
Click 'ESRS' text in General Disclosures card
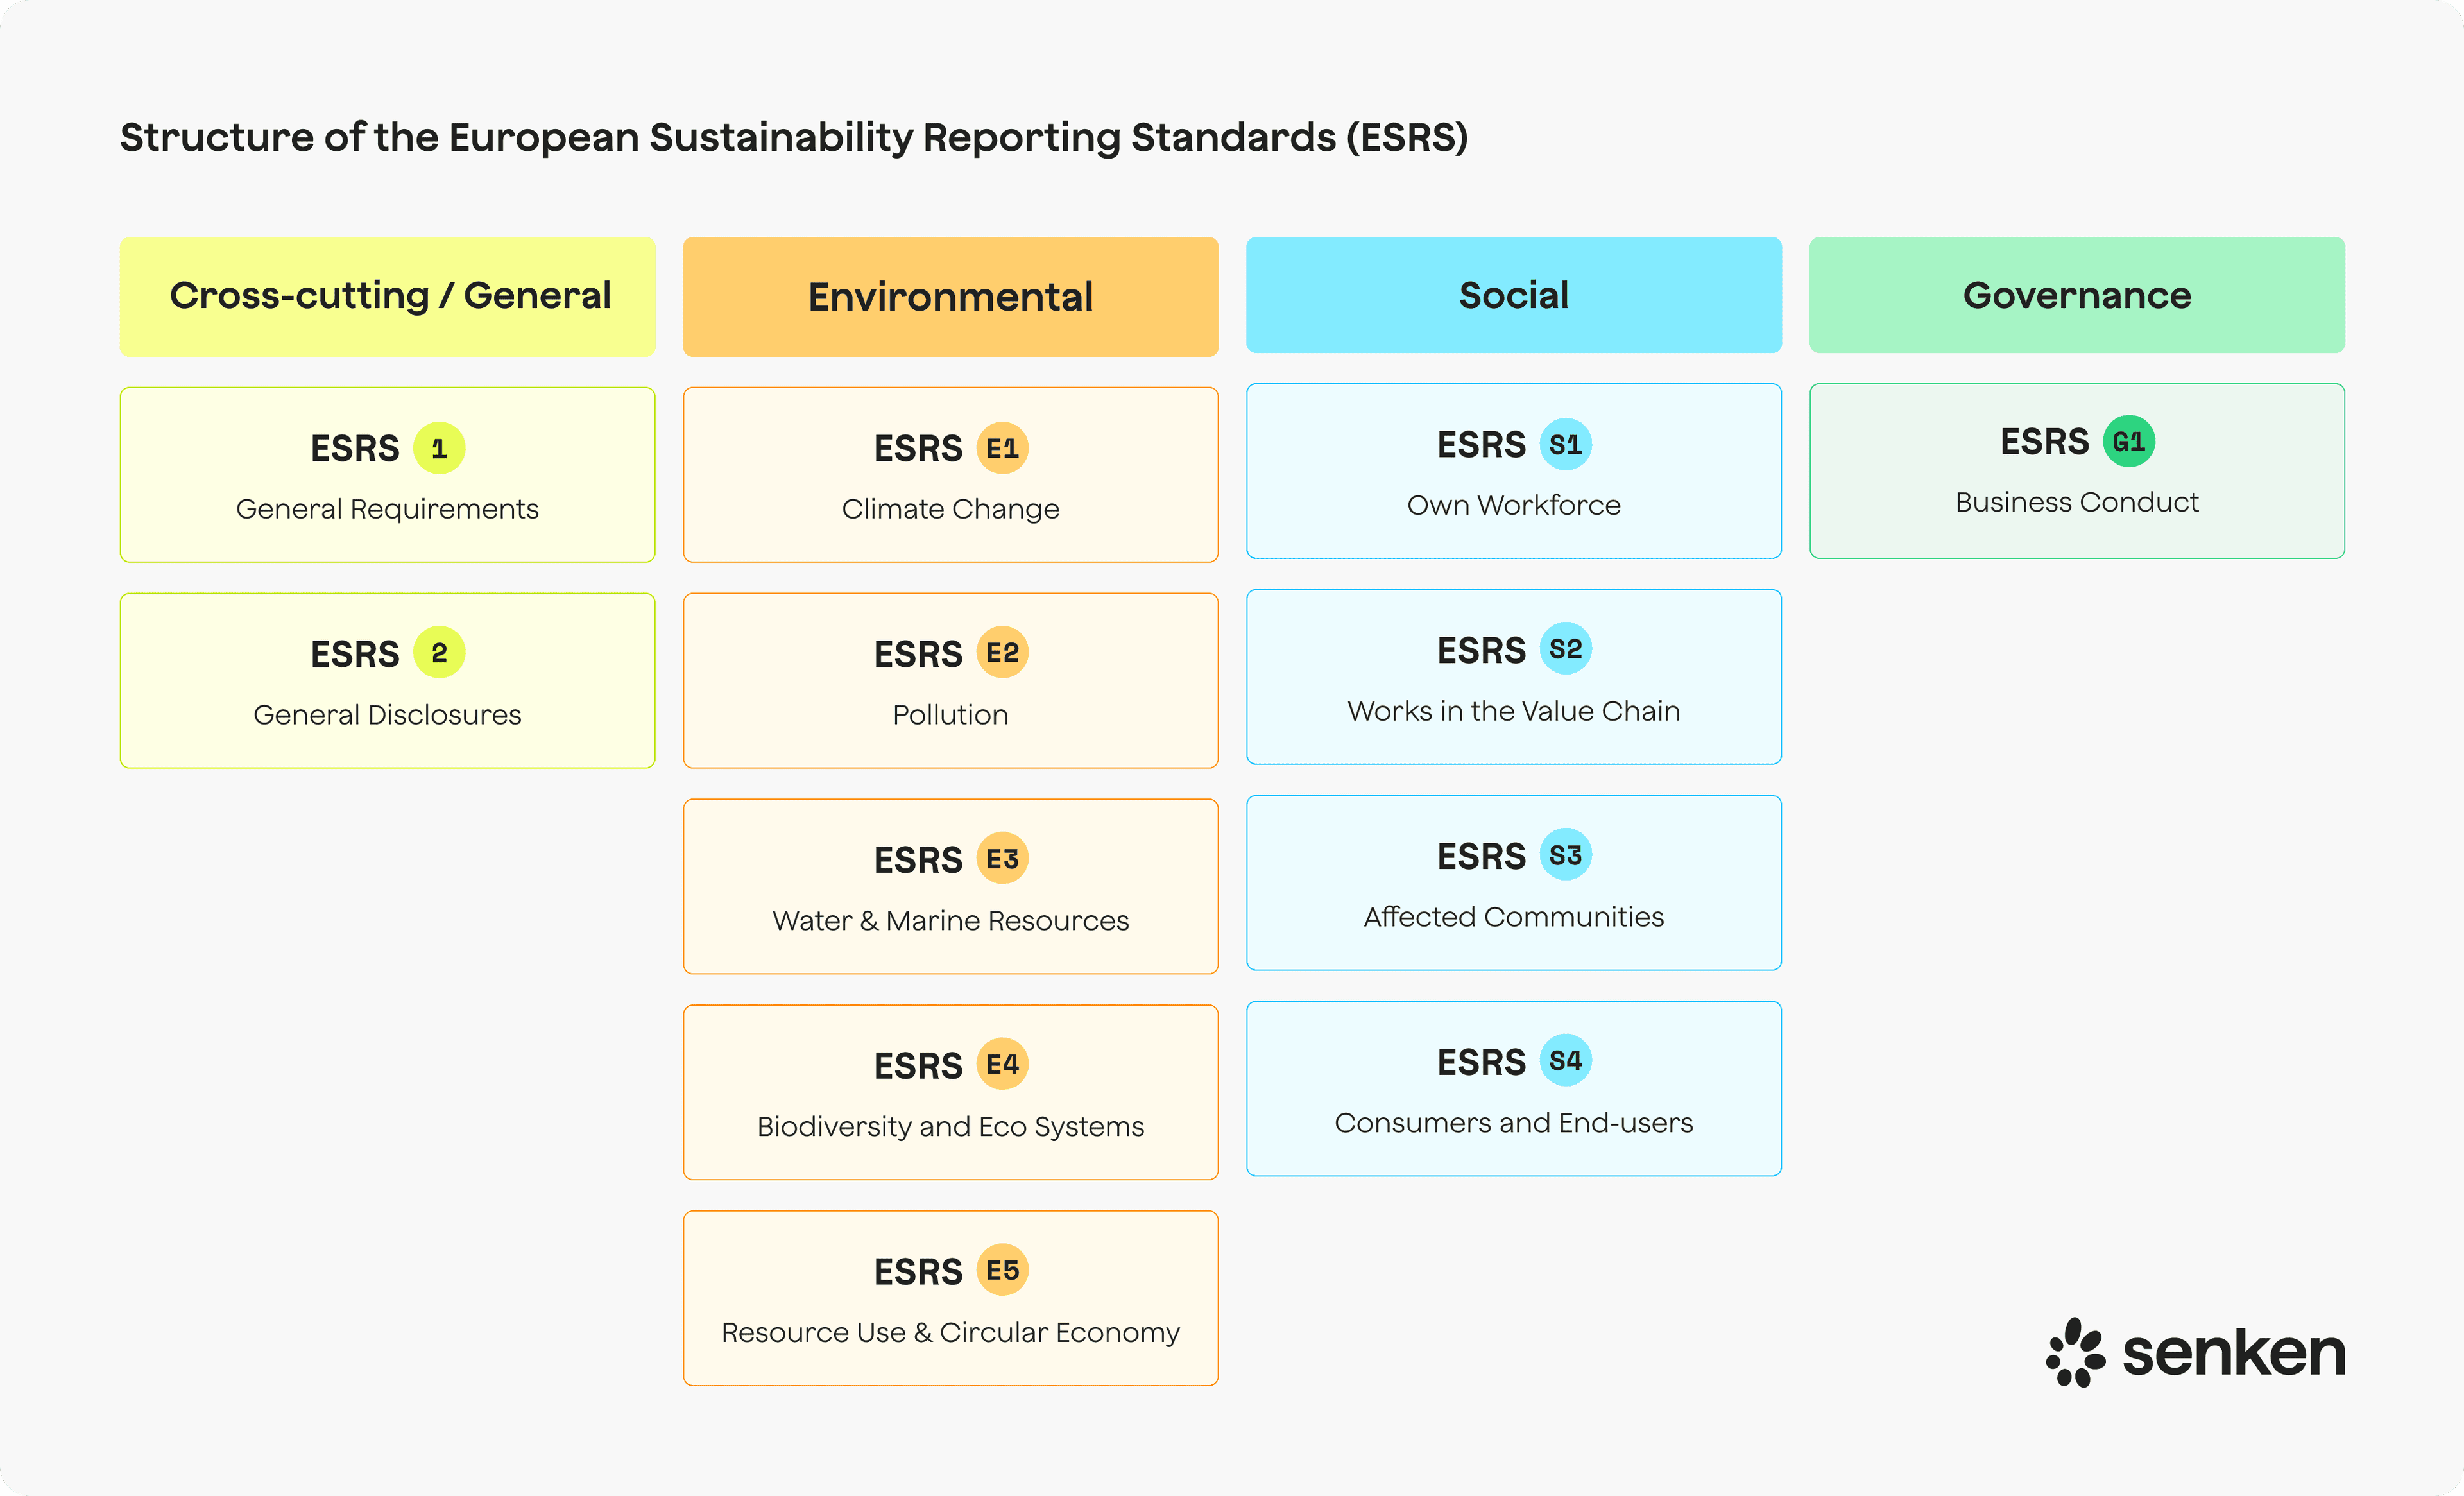355,655
